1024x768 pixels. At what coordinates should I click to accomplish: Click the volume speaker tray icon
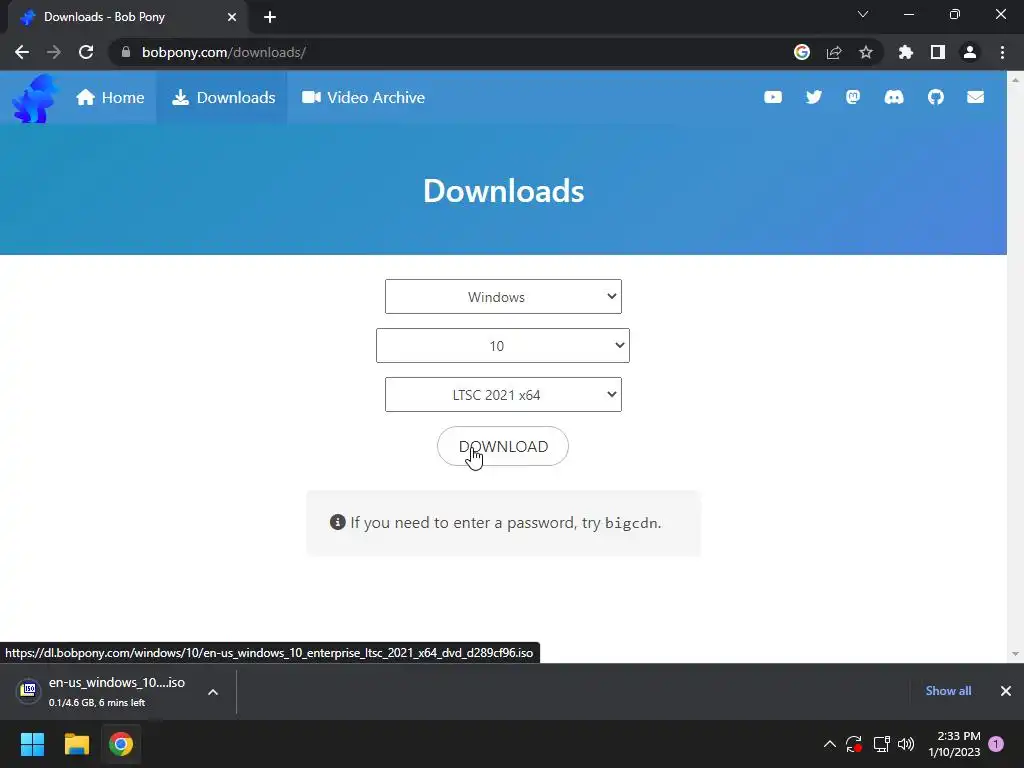coord(906,744)
